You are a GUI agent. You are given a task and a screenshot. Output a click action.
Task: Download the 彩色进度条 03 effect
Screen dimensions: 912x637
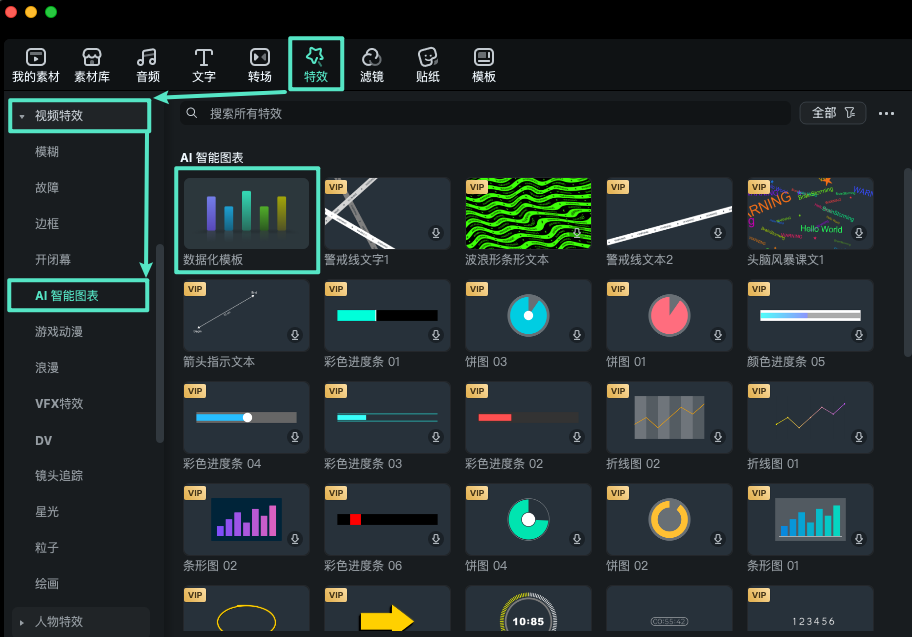tap(436, 437)
